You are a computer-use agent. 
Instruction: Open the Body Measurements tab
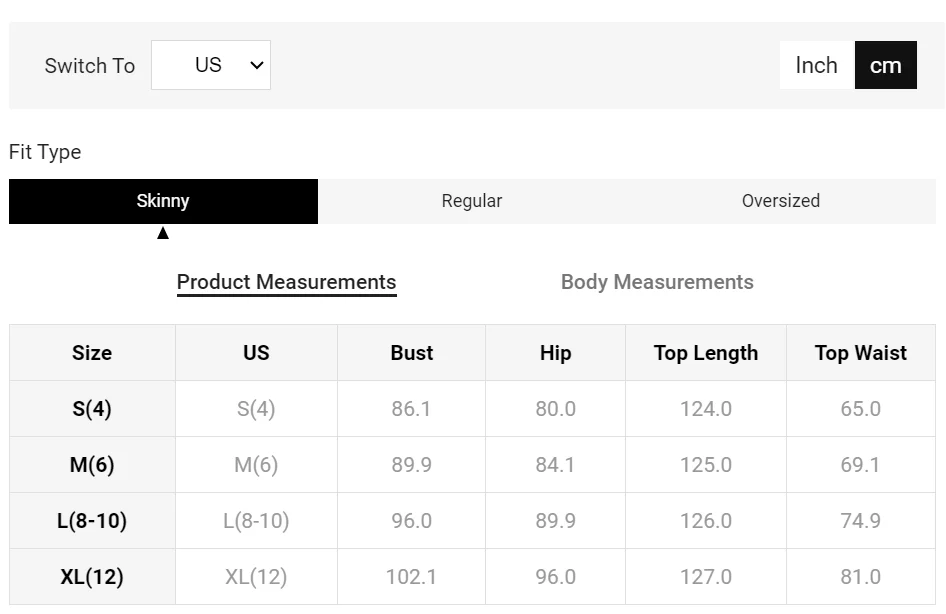657,282
